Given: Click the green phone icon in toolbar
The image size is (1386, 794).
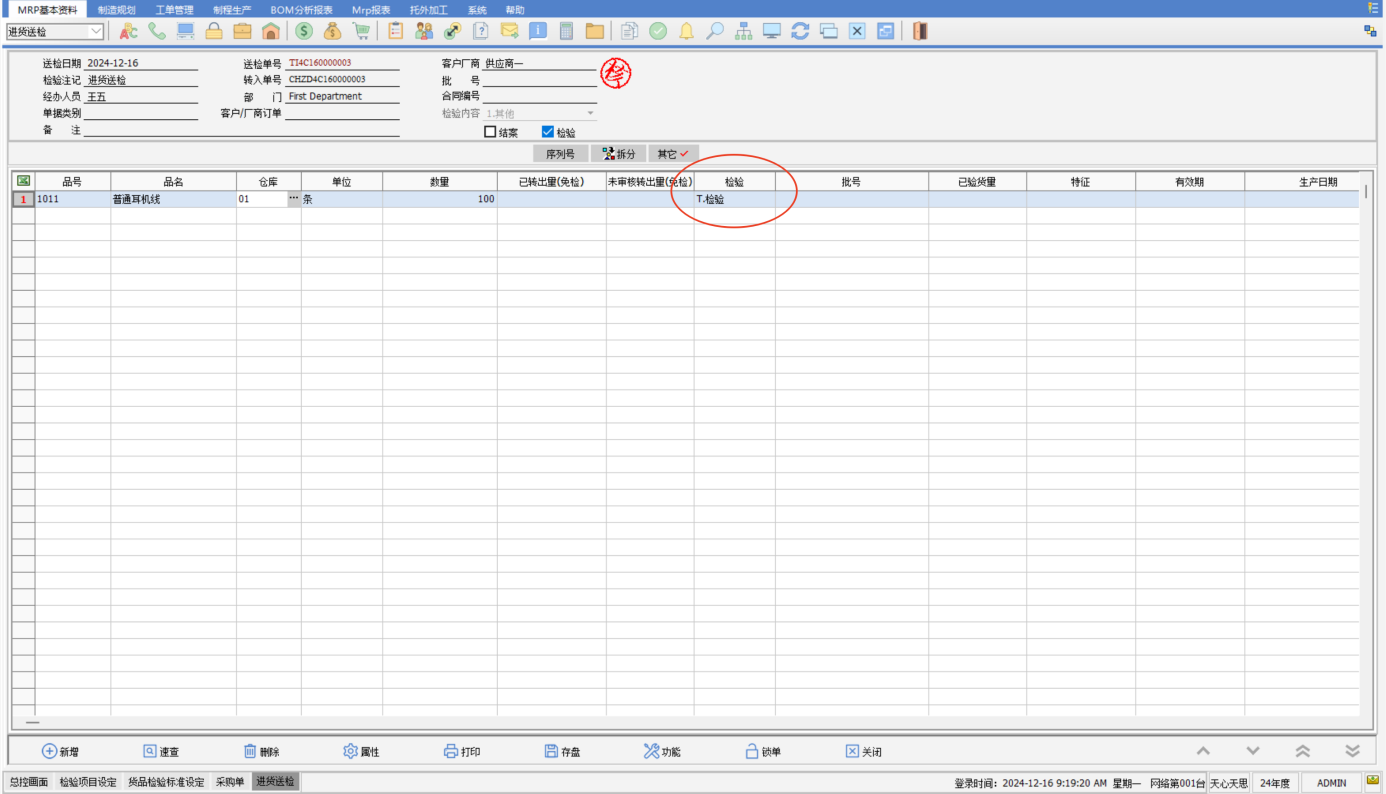Looking at the screenshot, I should pyautogui.click(x=157, y=31).
